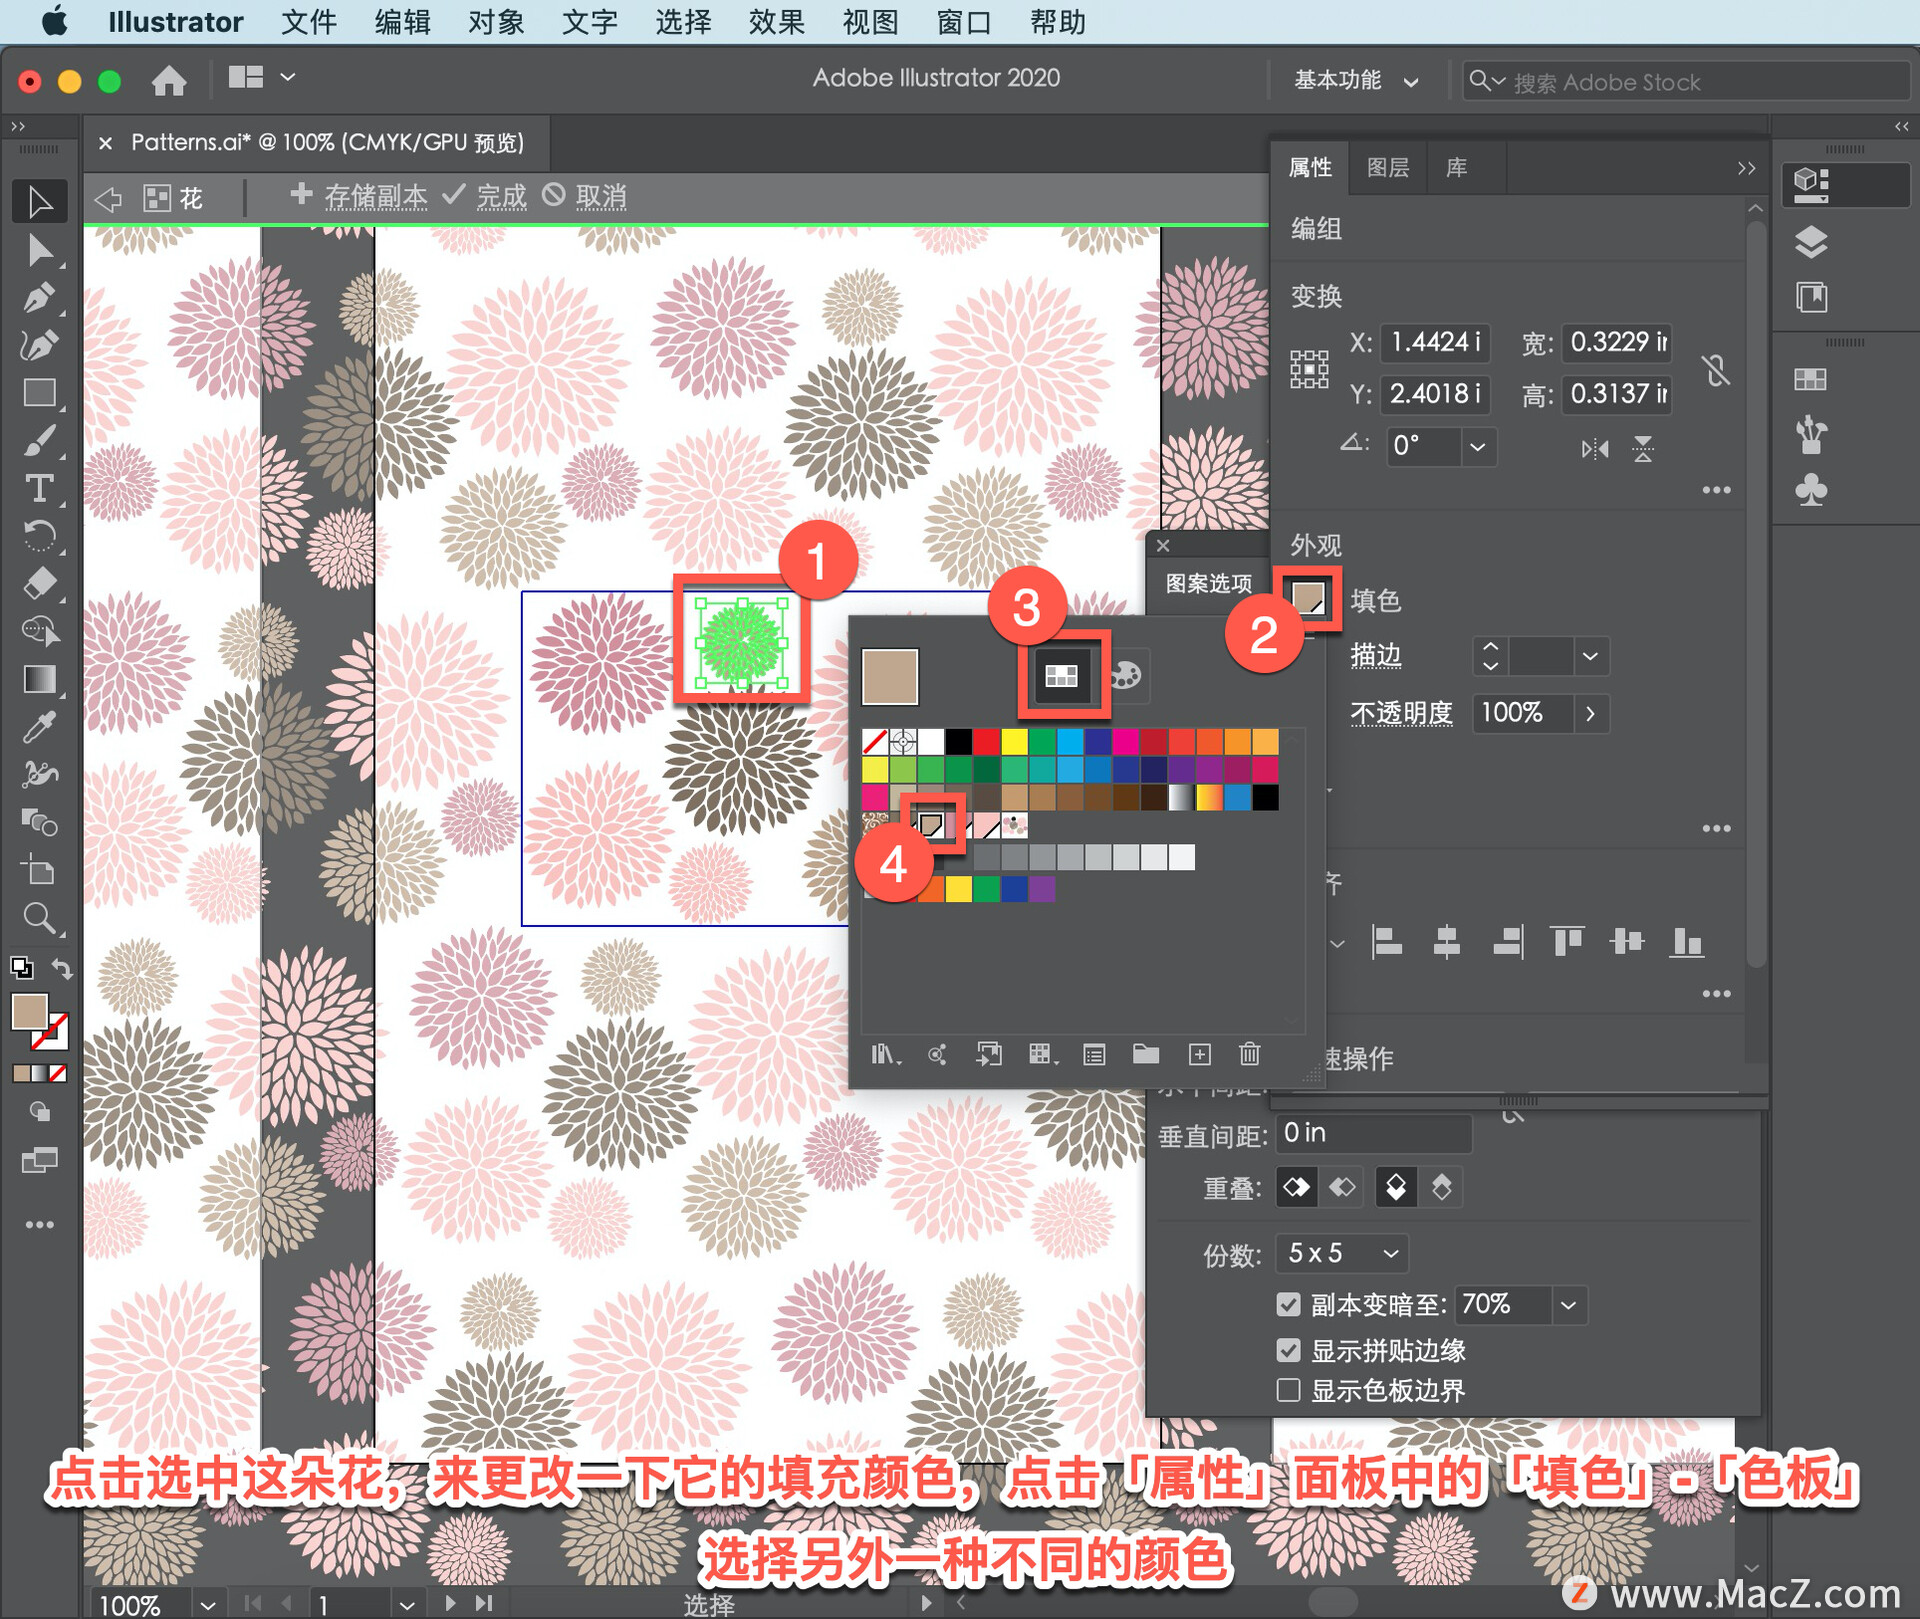Create new swatch with plus icon
Image resolution: width=1920 pixels, height=1619 pixels.
(x=1199, y=1054)
